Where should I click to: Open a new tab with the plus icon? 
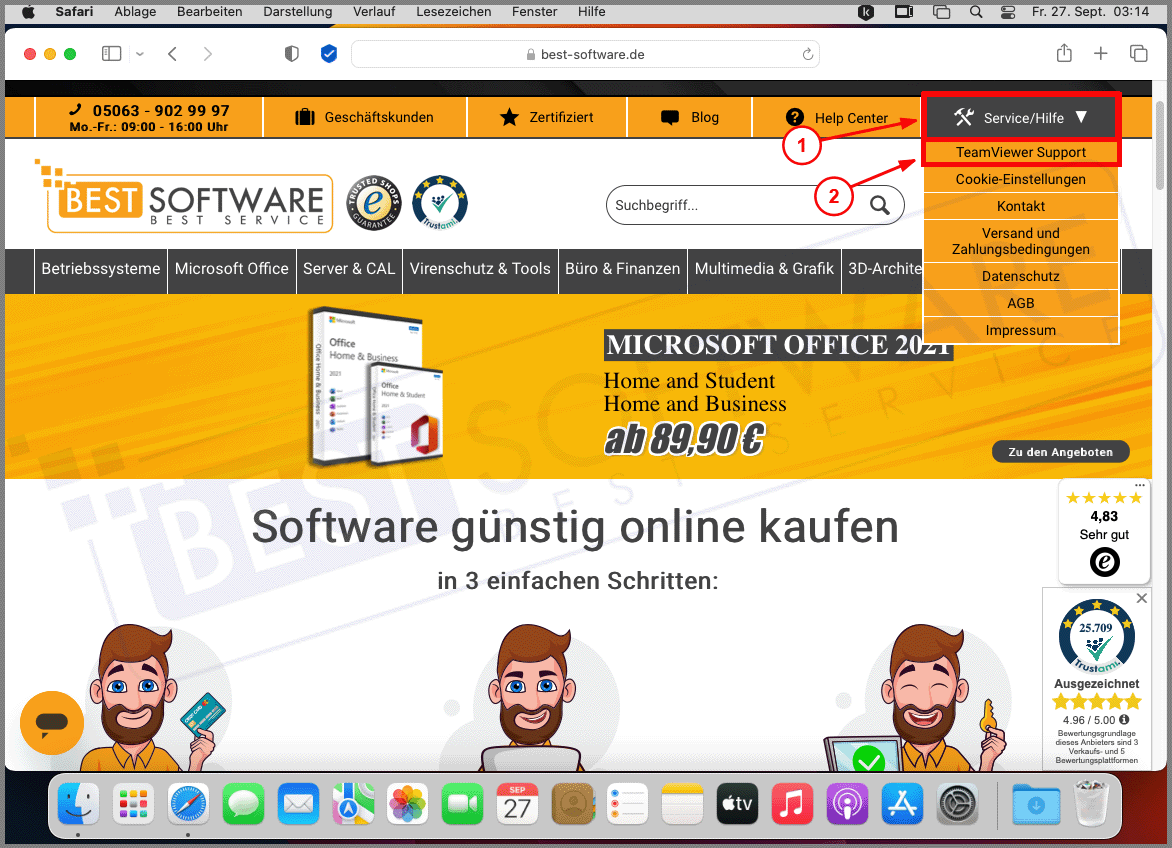tap(1100, 53)
